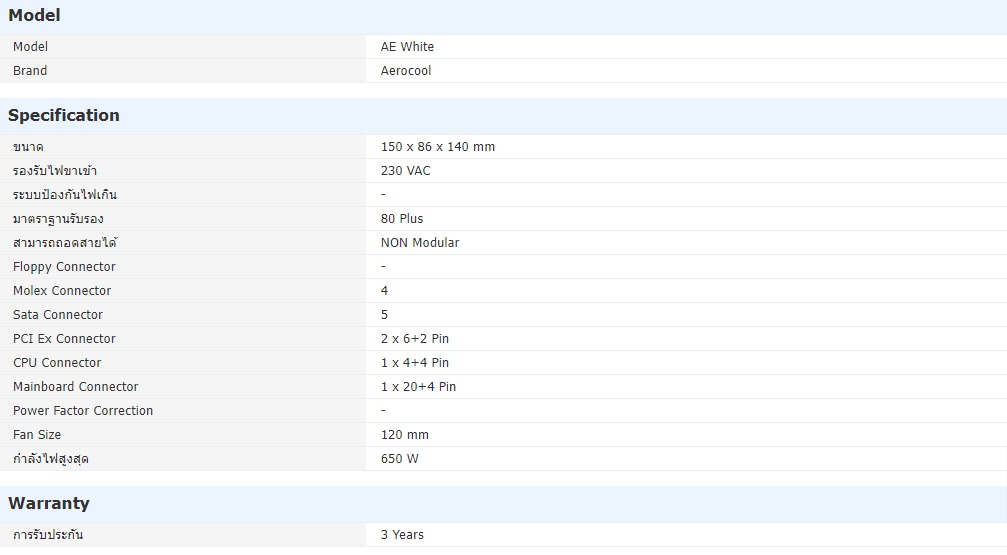The image size is (1007, 555).
Task: Click the Power Factor Correction label
Action: [x=83, y=411]
